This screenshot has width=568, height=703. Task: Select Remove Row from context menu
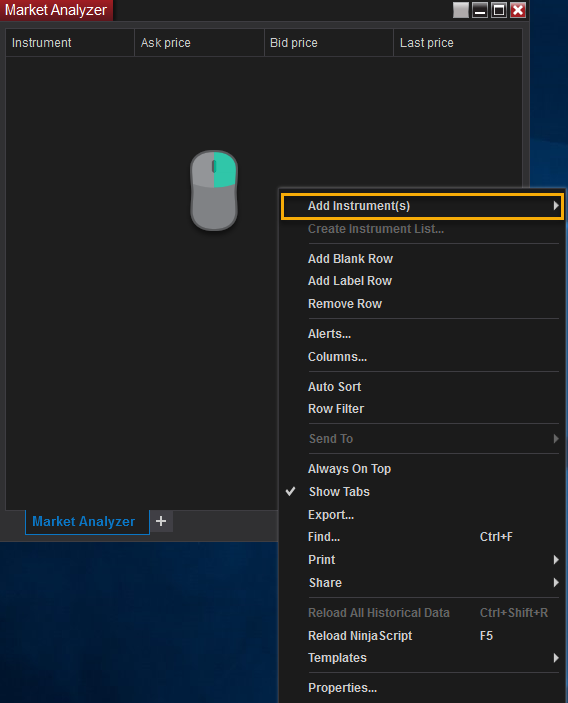click(422, 304)
